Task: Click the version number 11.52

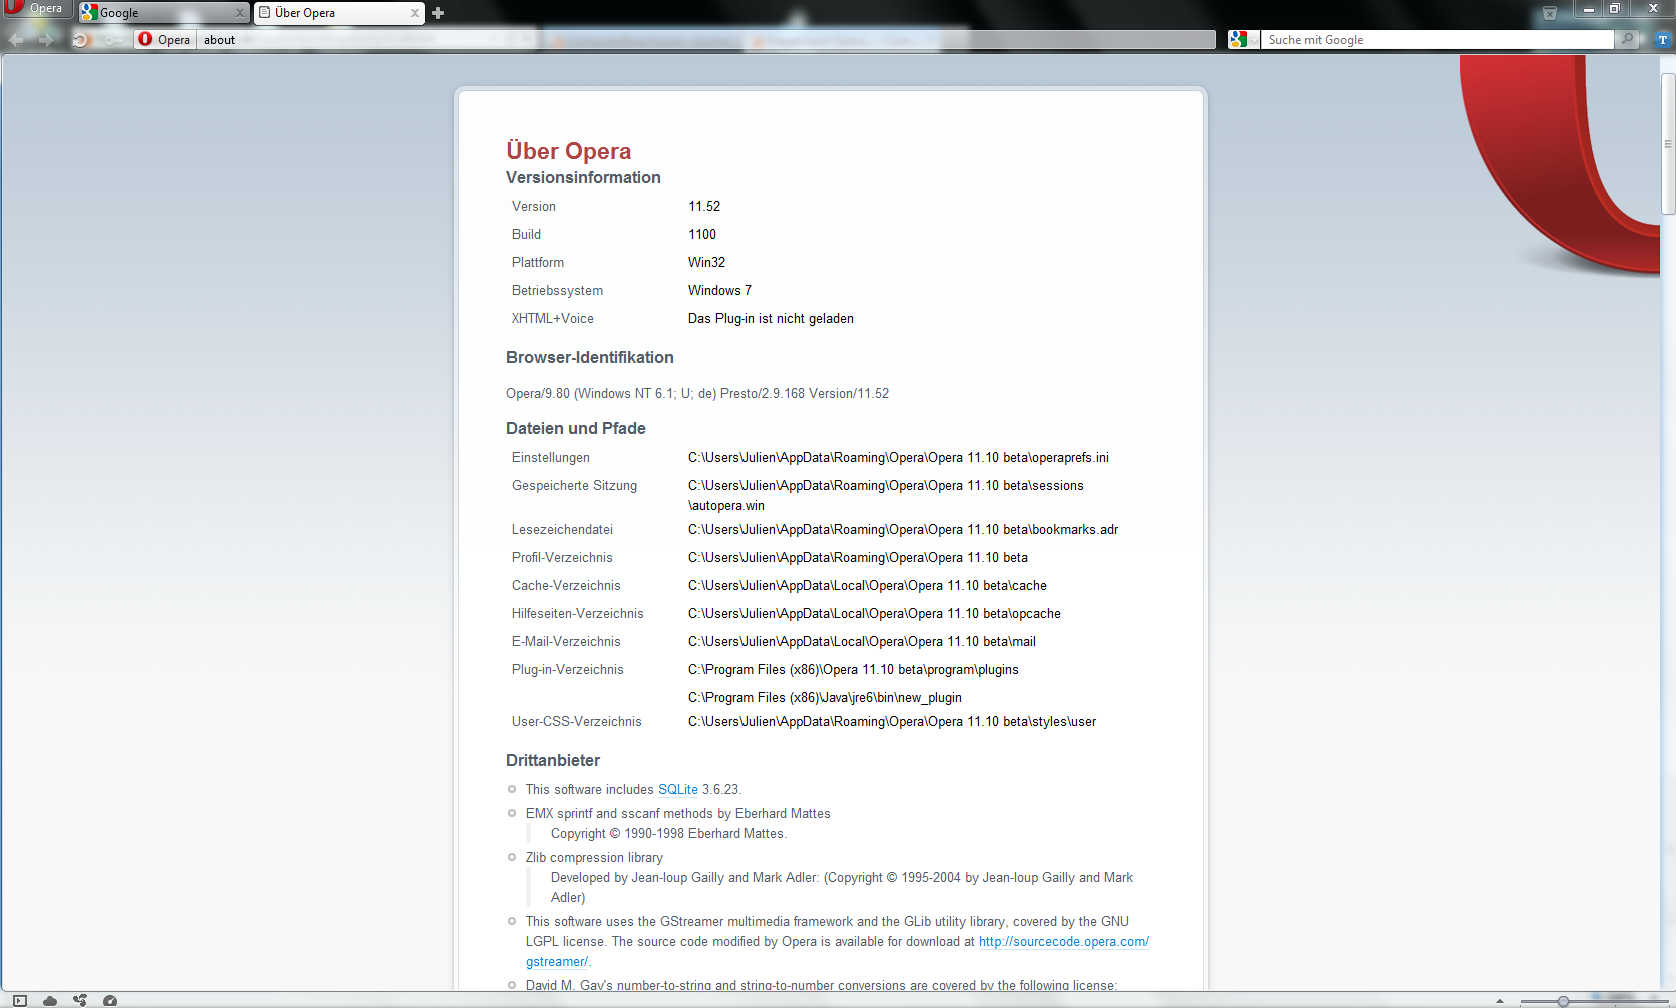Action: pyautogui.click(x=704, y=207)
